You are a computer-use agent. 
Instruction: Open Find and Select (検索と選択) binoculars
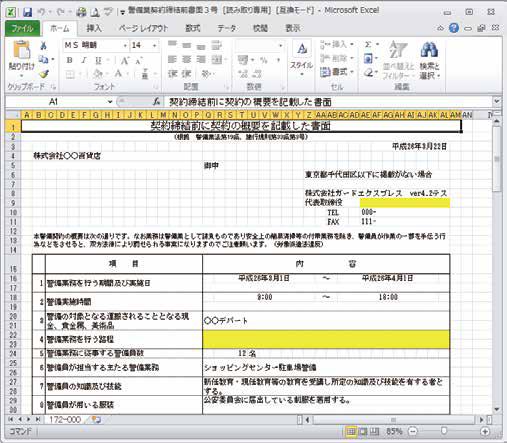430,60
